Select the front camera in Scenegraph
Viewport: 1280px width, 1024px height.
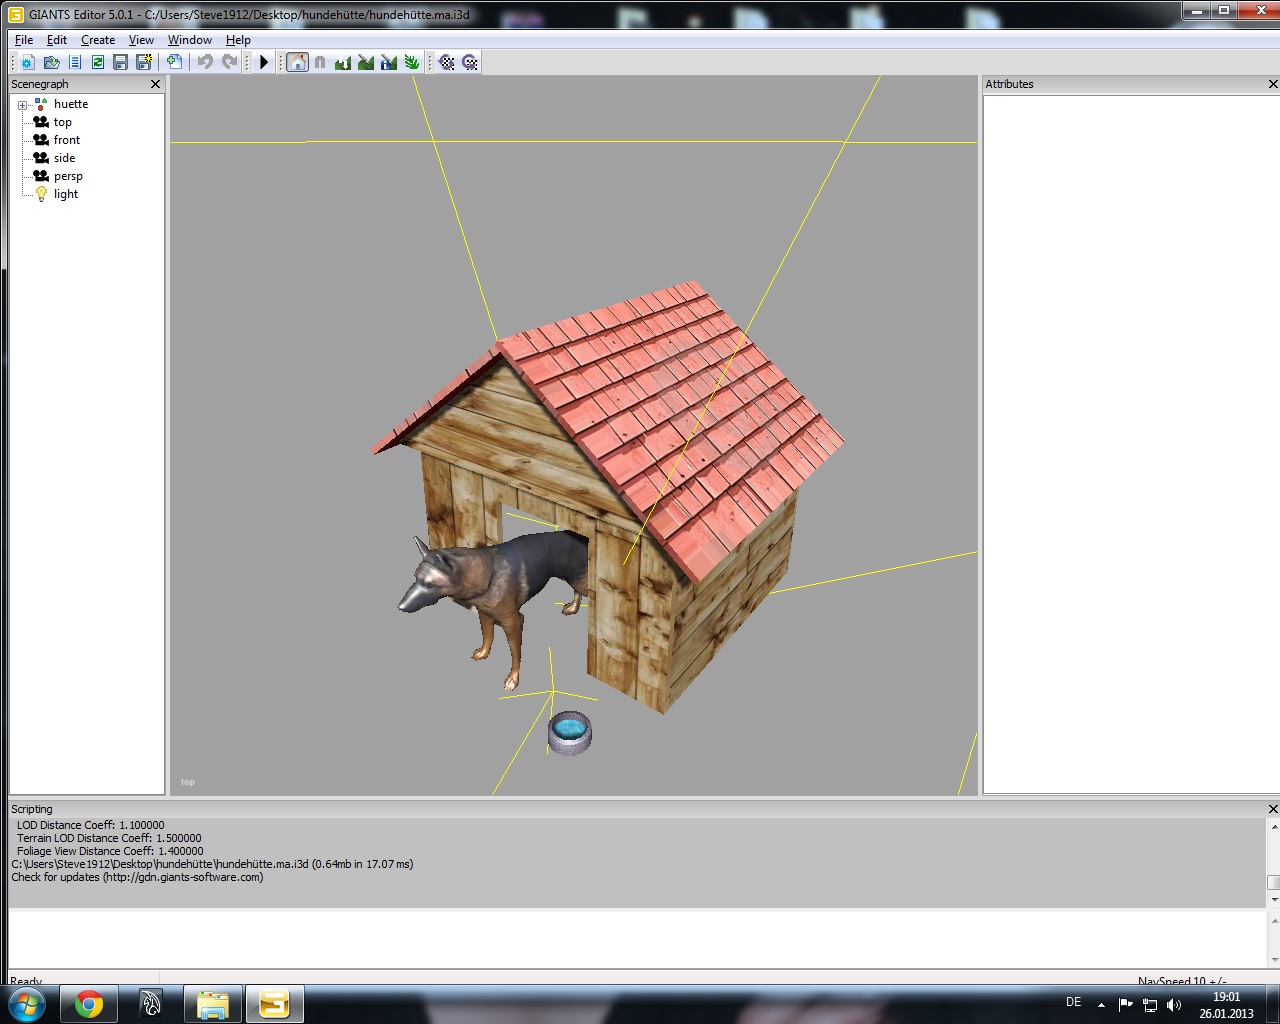66,140
